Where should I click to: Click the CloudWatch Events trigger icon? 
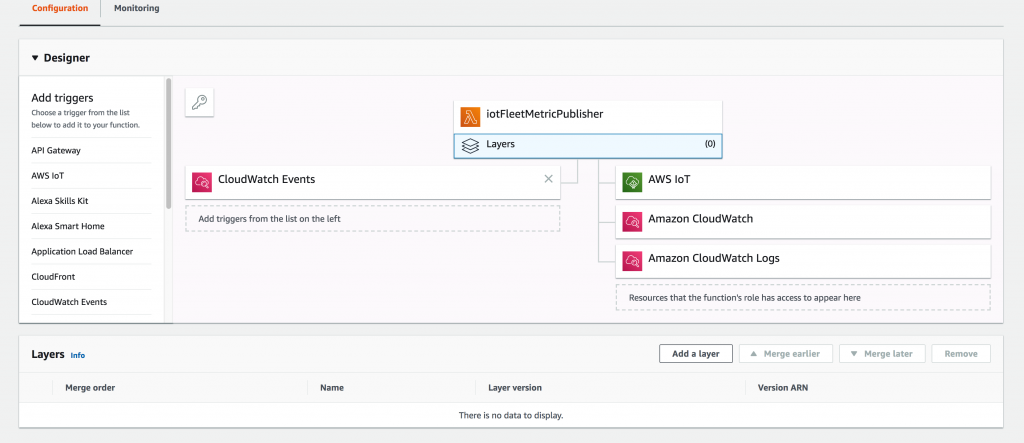[x=201, y=182]
